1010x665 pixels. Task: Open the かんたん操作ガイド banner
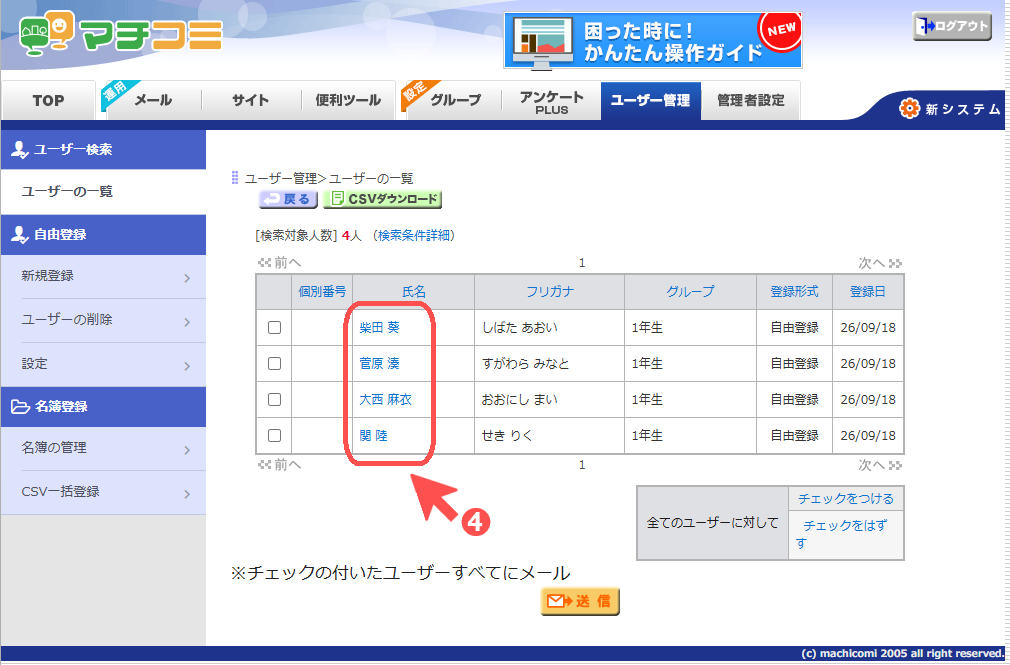pos(653,41)
